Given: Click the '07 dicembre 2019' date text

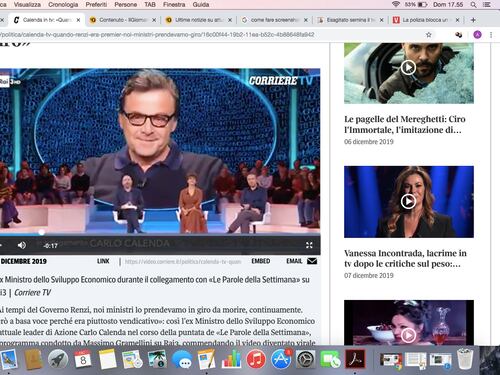Looking at the screenshot, I should pyautogui.click(x=369, y=276).
